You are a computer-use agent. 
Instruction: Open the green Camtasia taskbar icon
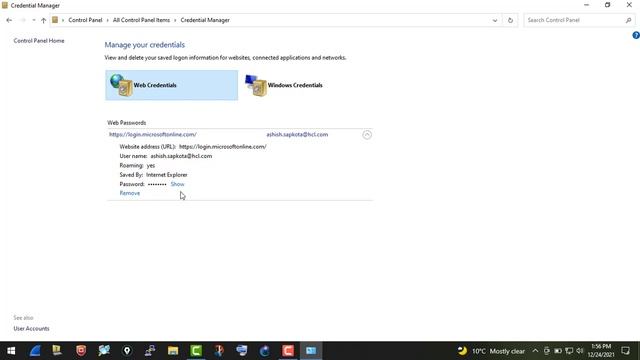click(x=196, y=351)
